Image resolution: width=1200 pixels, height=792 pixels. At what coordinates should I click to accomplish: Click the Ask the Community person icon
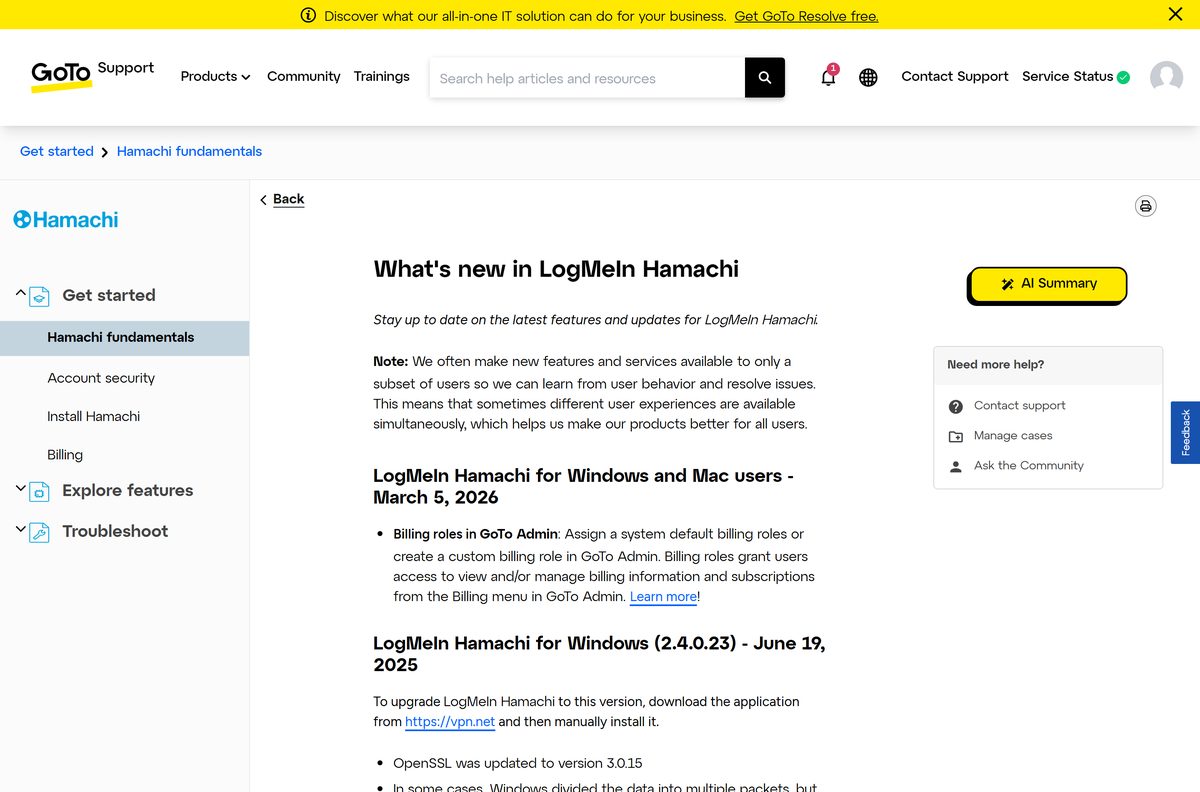[x=956, y=466]
